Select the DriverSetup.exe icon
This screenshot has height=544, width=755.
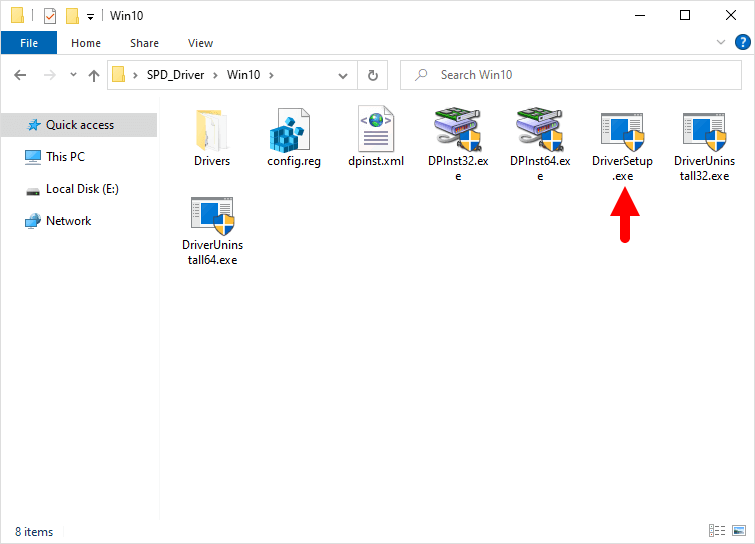click(x=622, y=132)
